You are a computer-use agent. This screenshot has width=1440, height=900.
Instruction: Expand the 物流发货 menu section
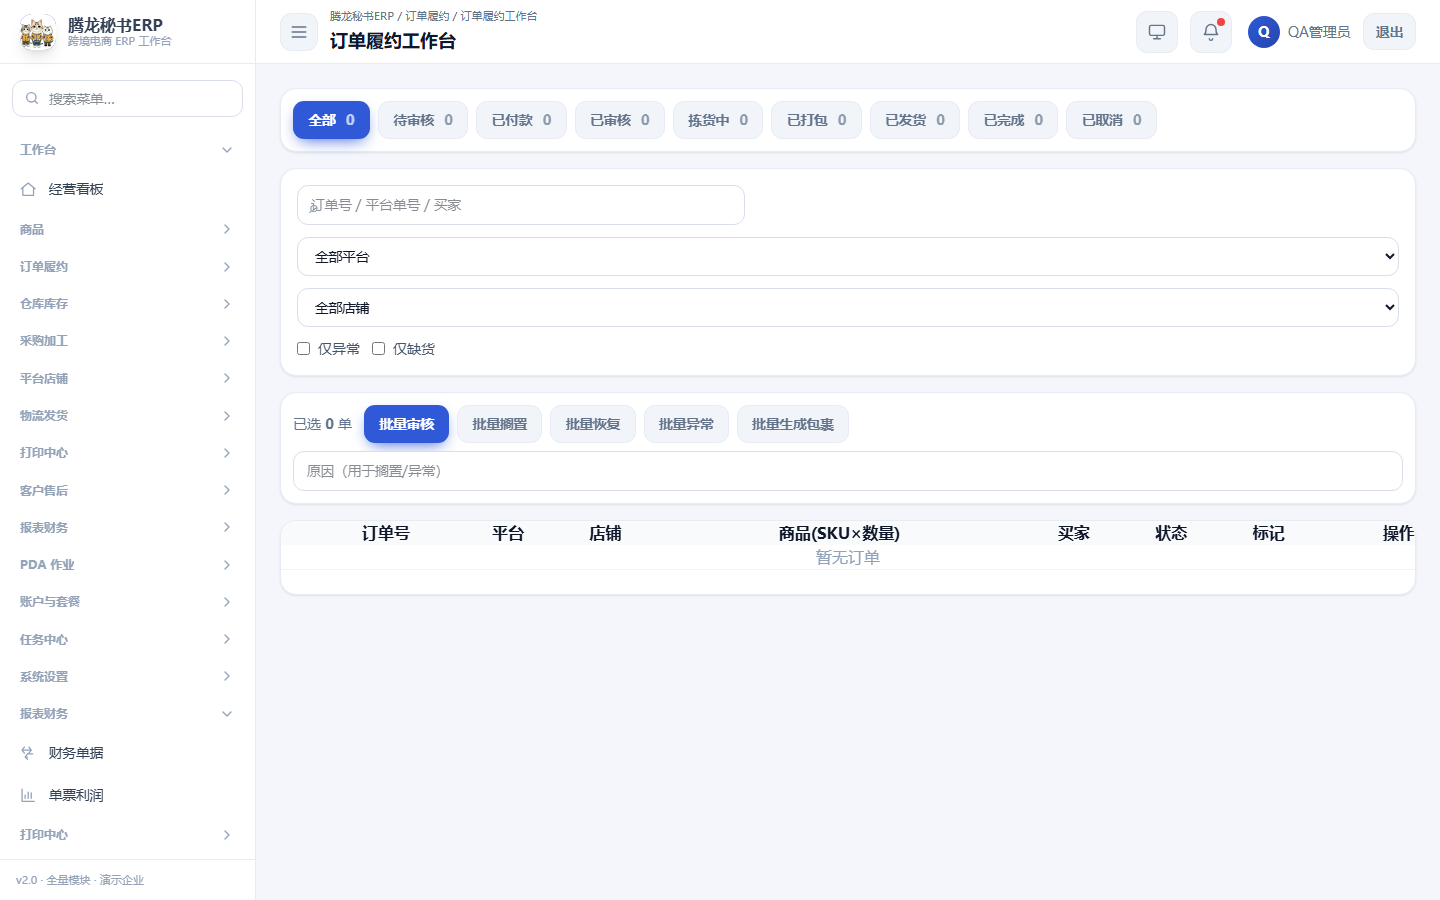127,416
